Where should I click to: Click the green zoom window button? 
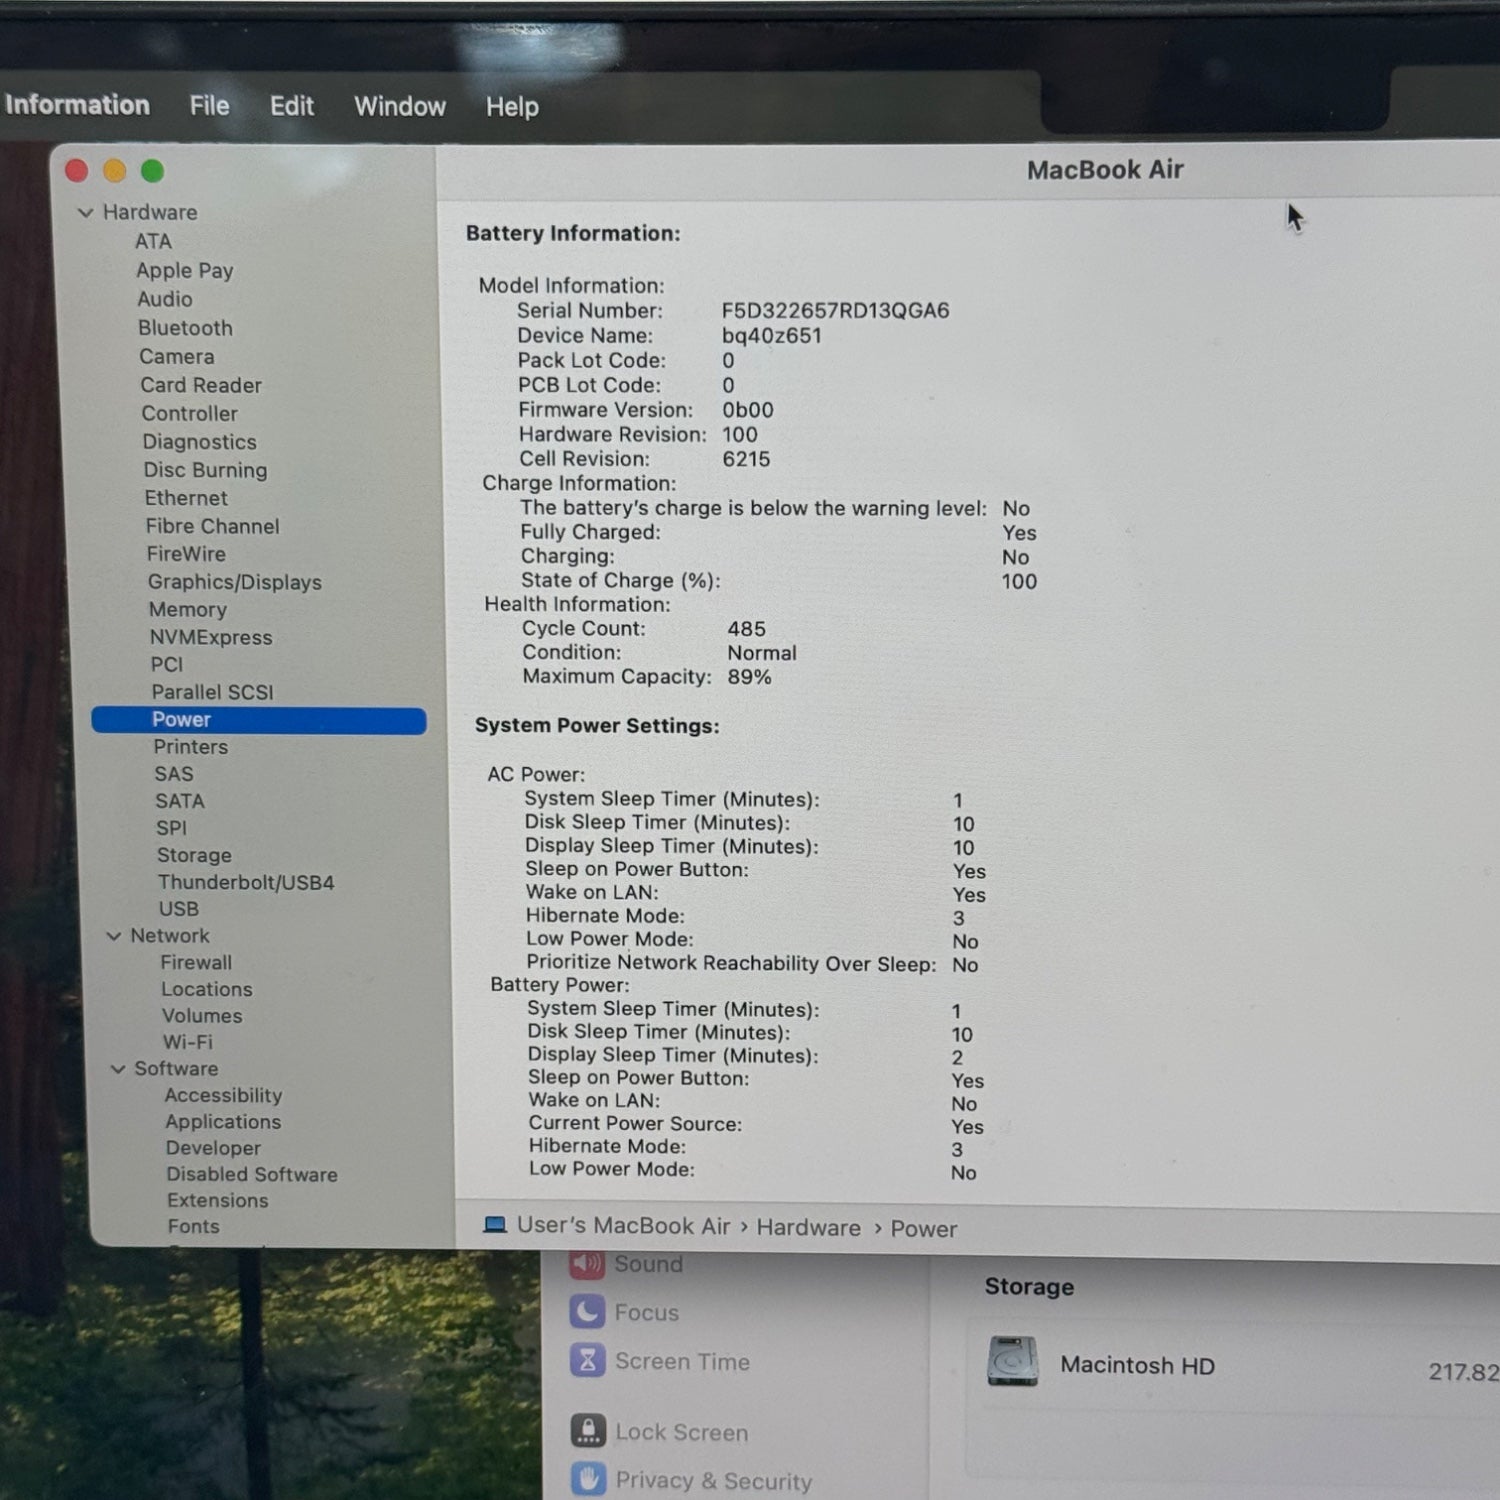[x=152, y=171]
